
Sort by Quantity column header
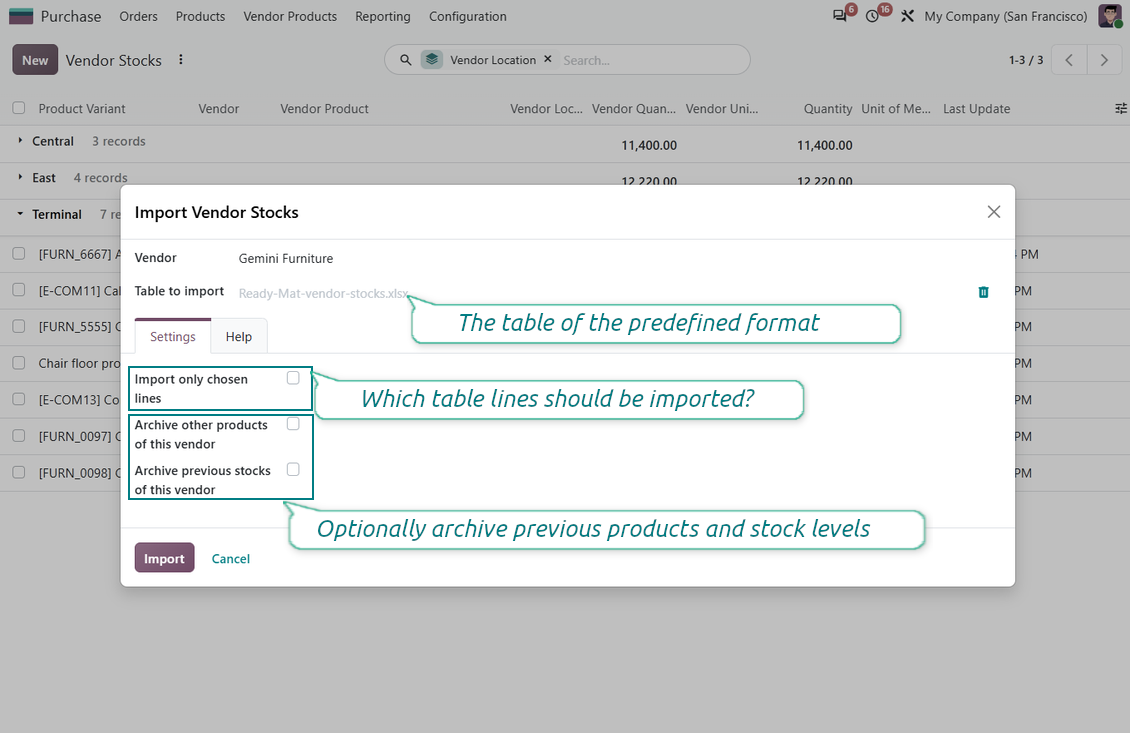827,109
